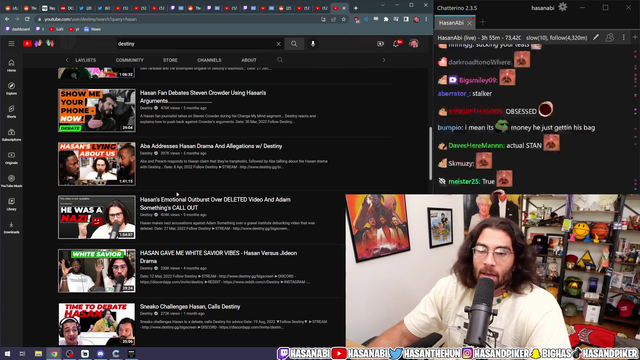640x360 pixels.
Task: Open Subscriptions in the sidebar
Action: (11, 135)
